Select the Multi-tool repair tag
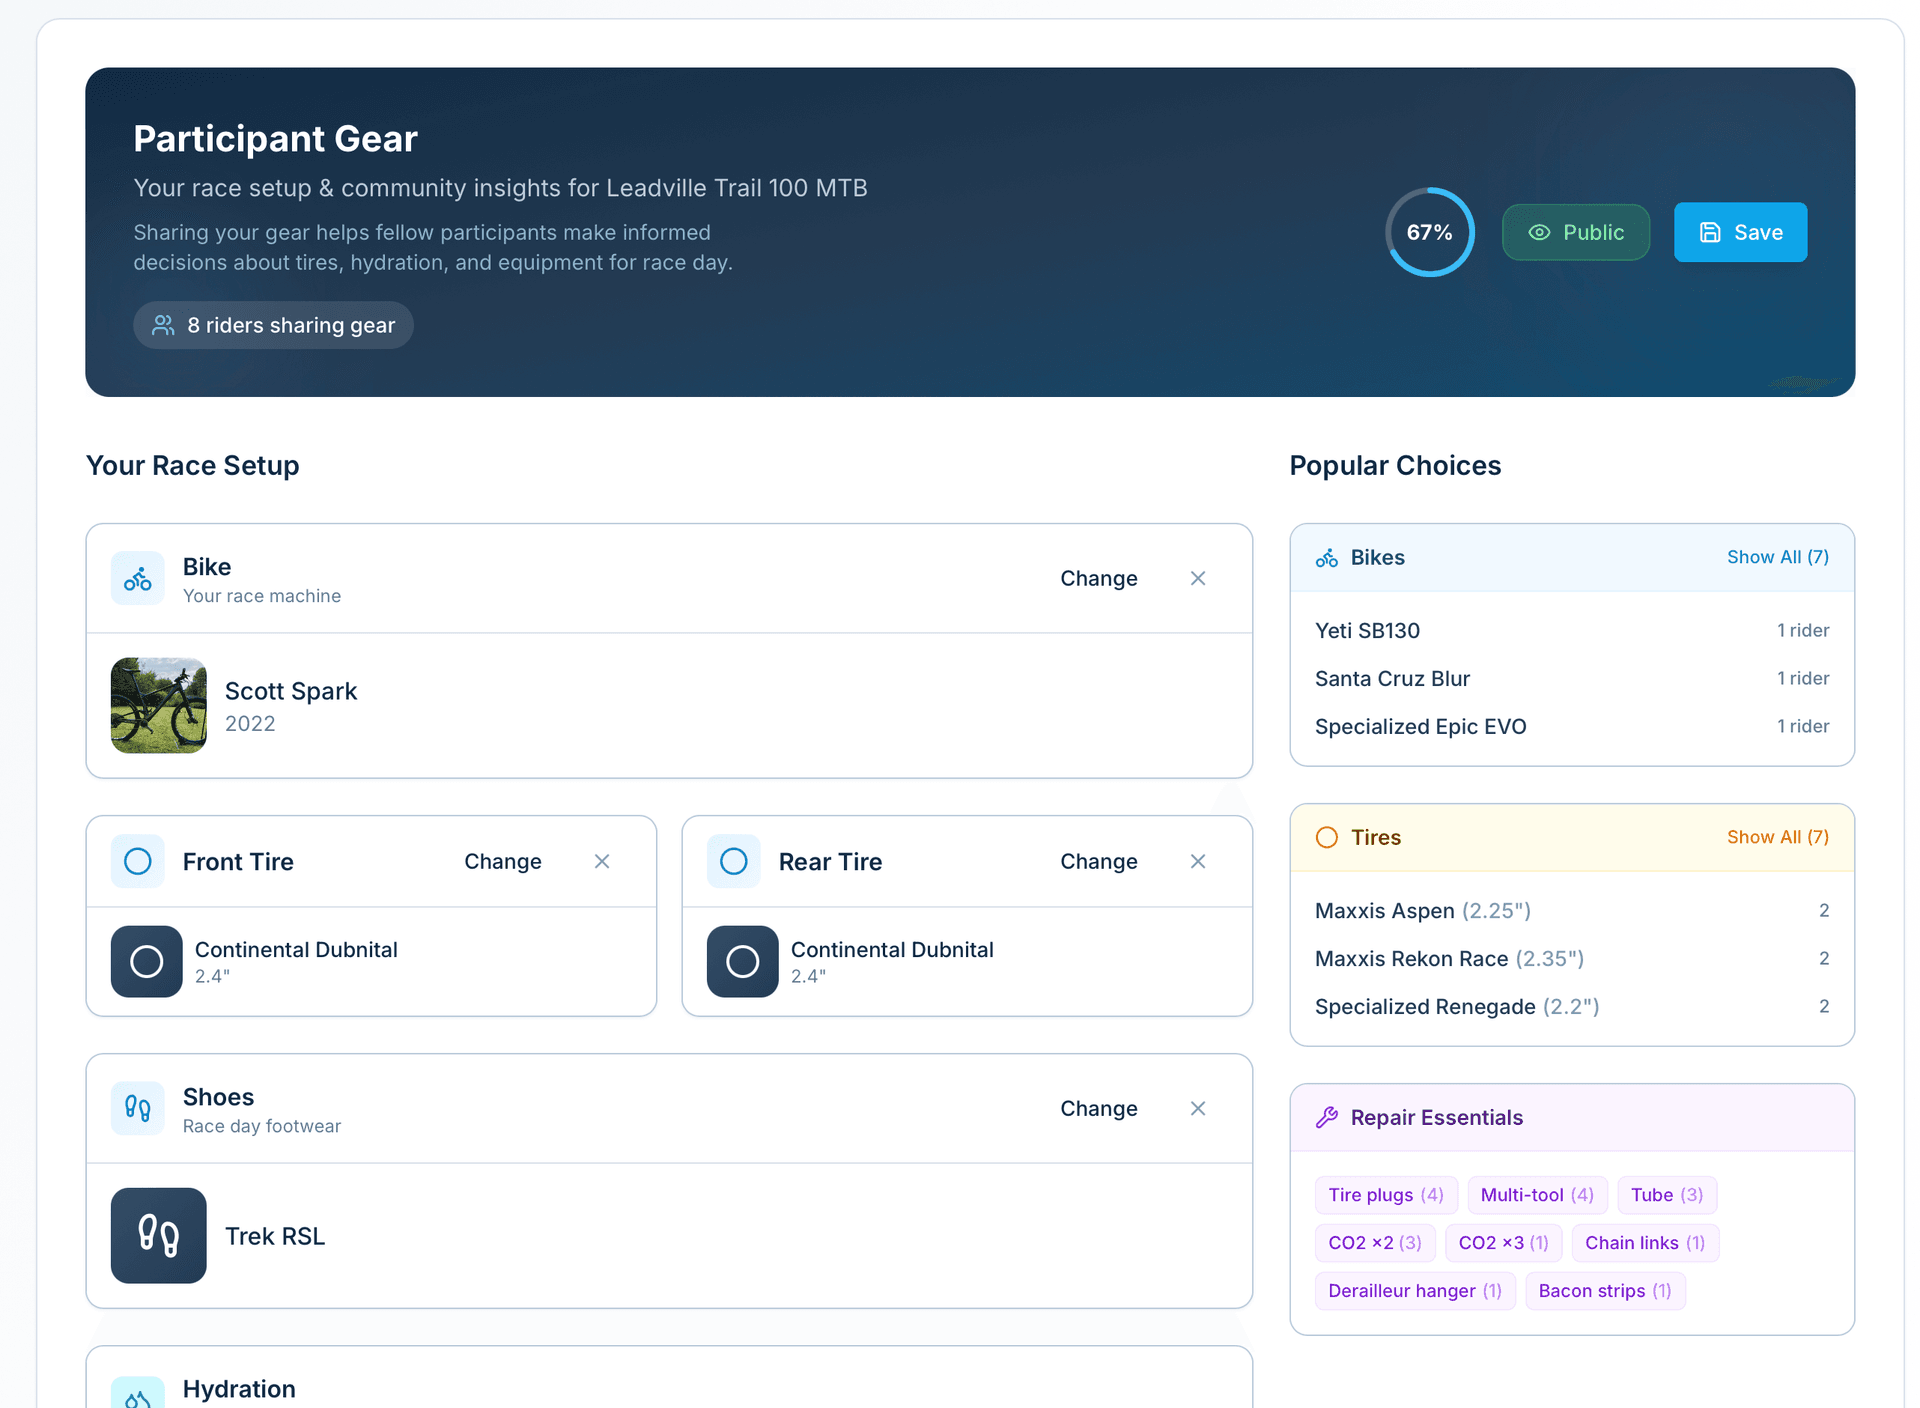 (1536, 1195)
